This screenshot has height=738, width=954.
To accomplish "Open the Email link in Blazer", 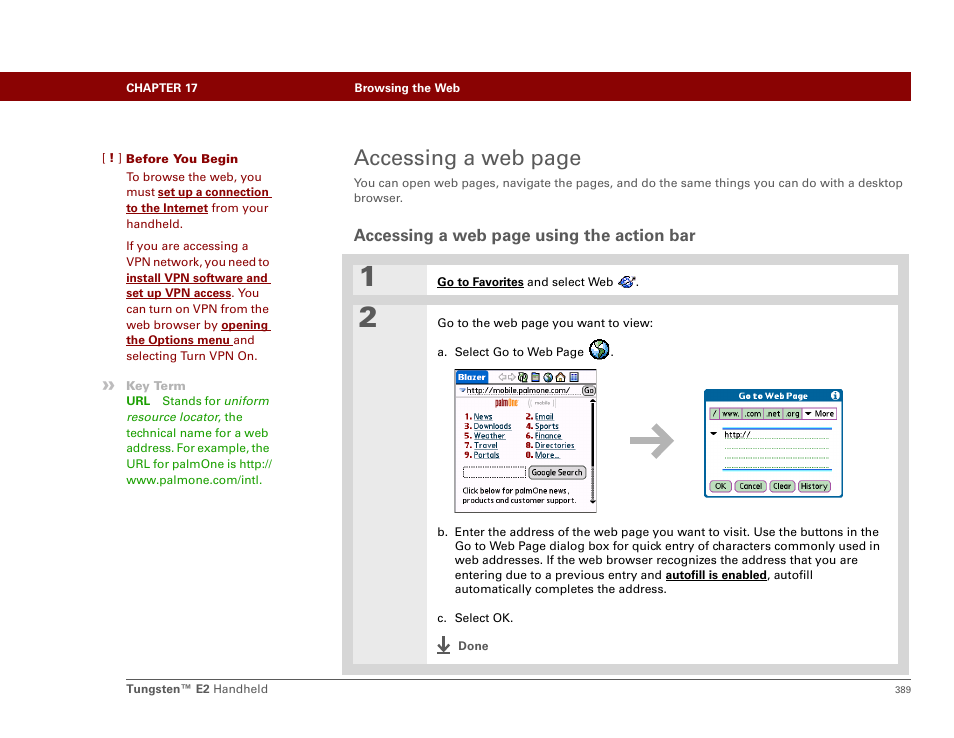I will (x=544, y=416).
